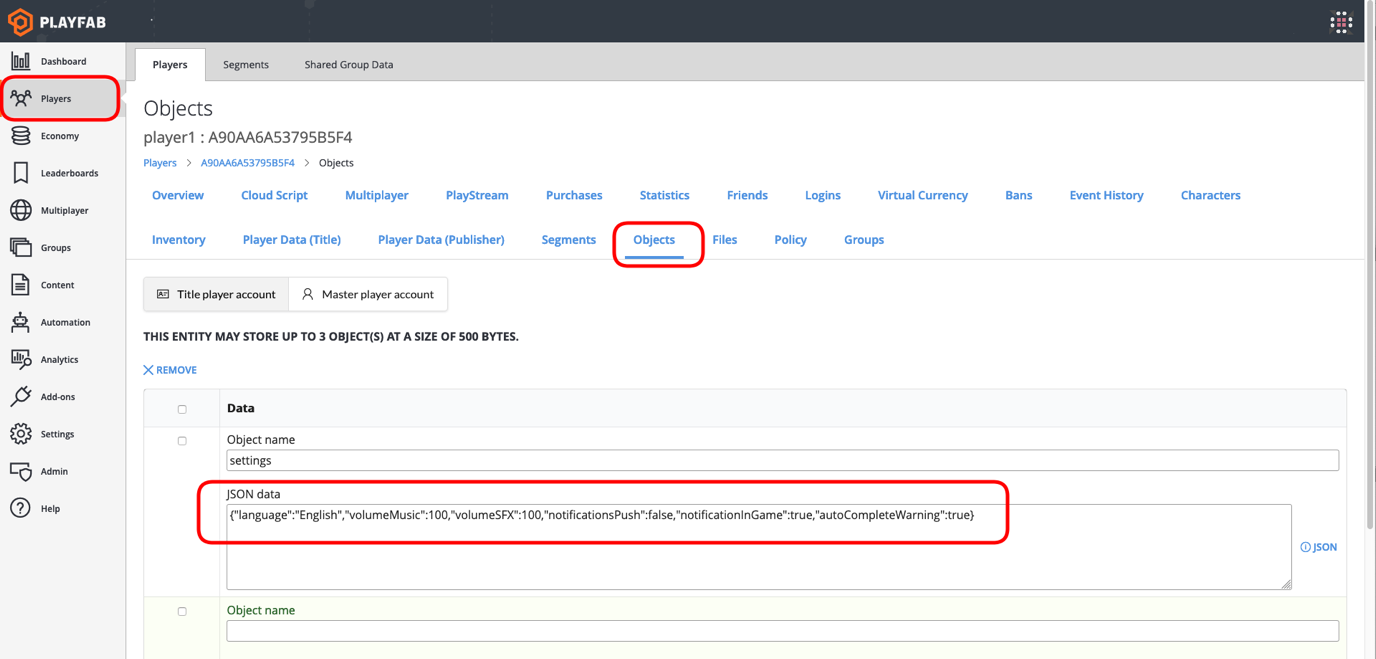Click the Multiplayer globe icon

20,210
